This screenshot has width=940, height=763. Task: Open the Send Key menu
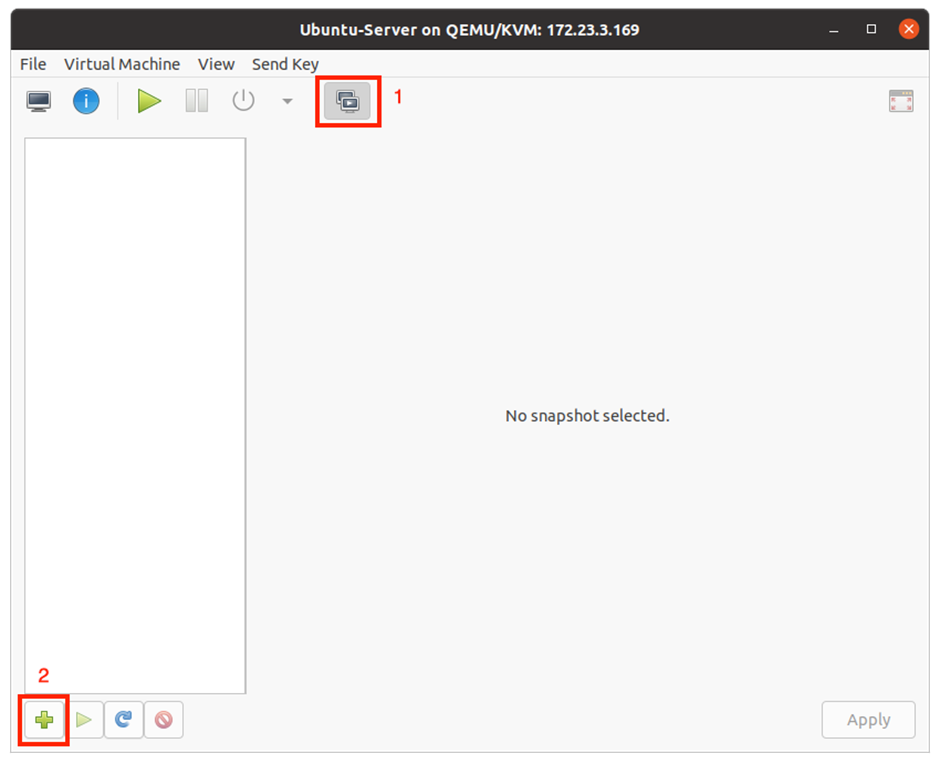point(285,64)
